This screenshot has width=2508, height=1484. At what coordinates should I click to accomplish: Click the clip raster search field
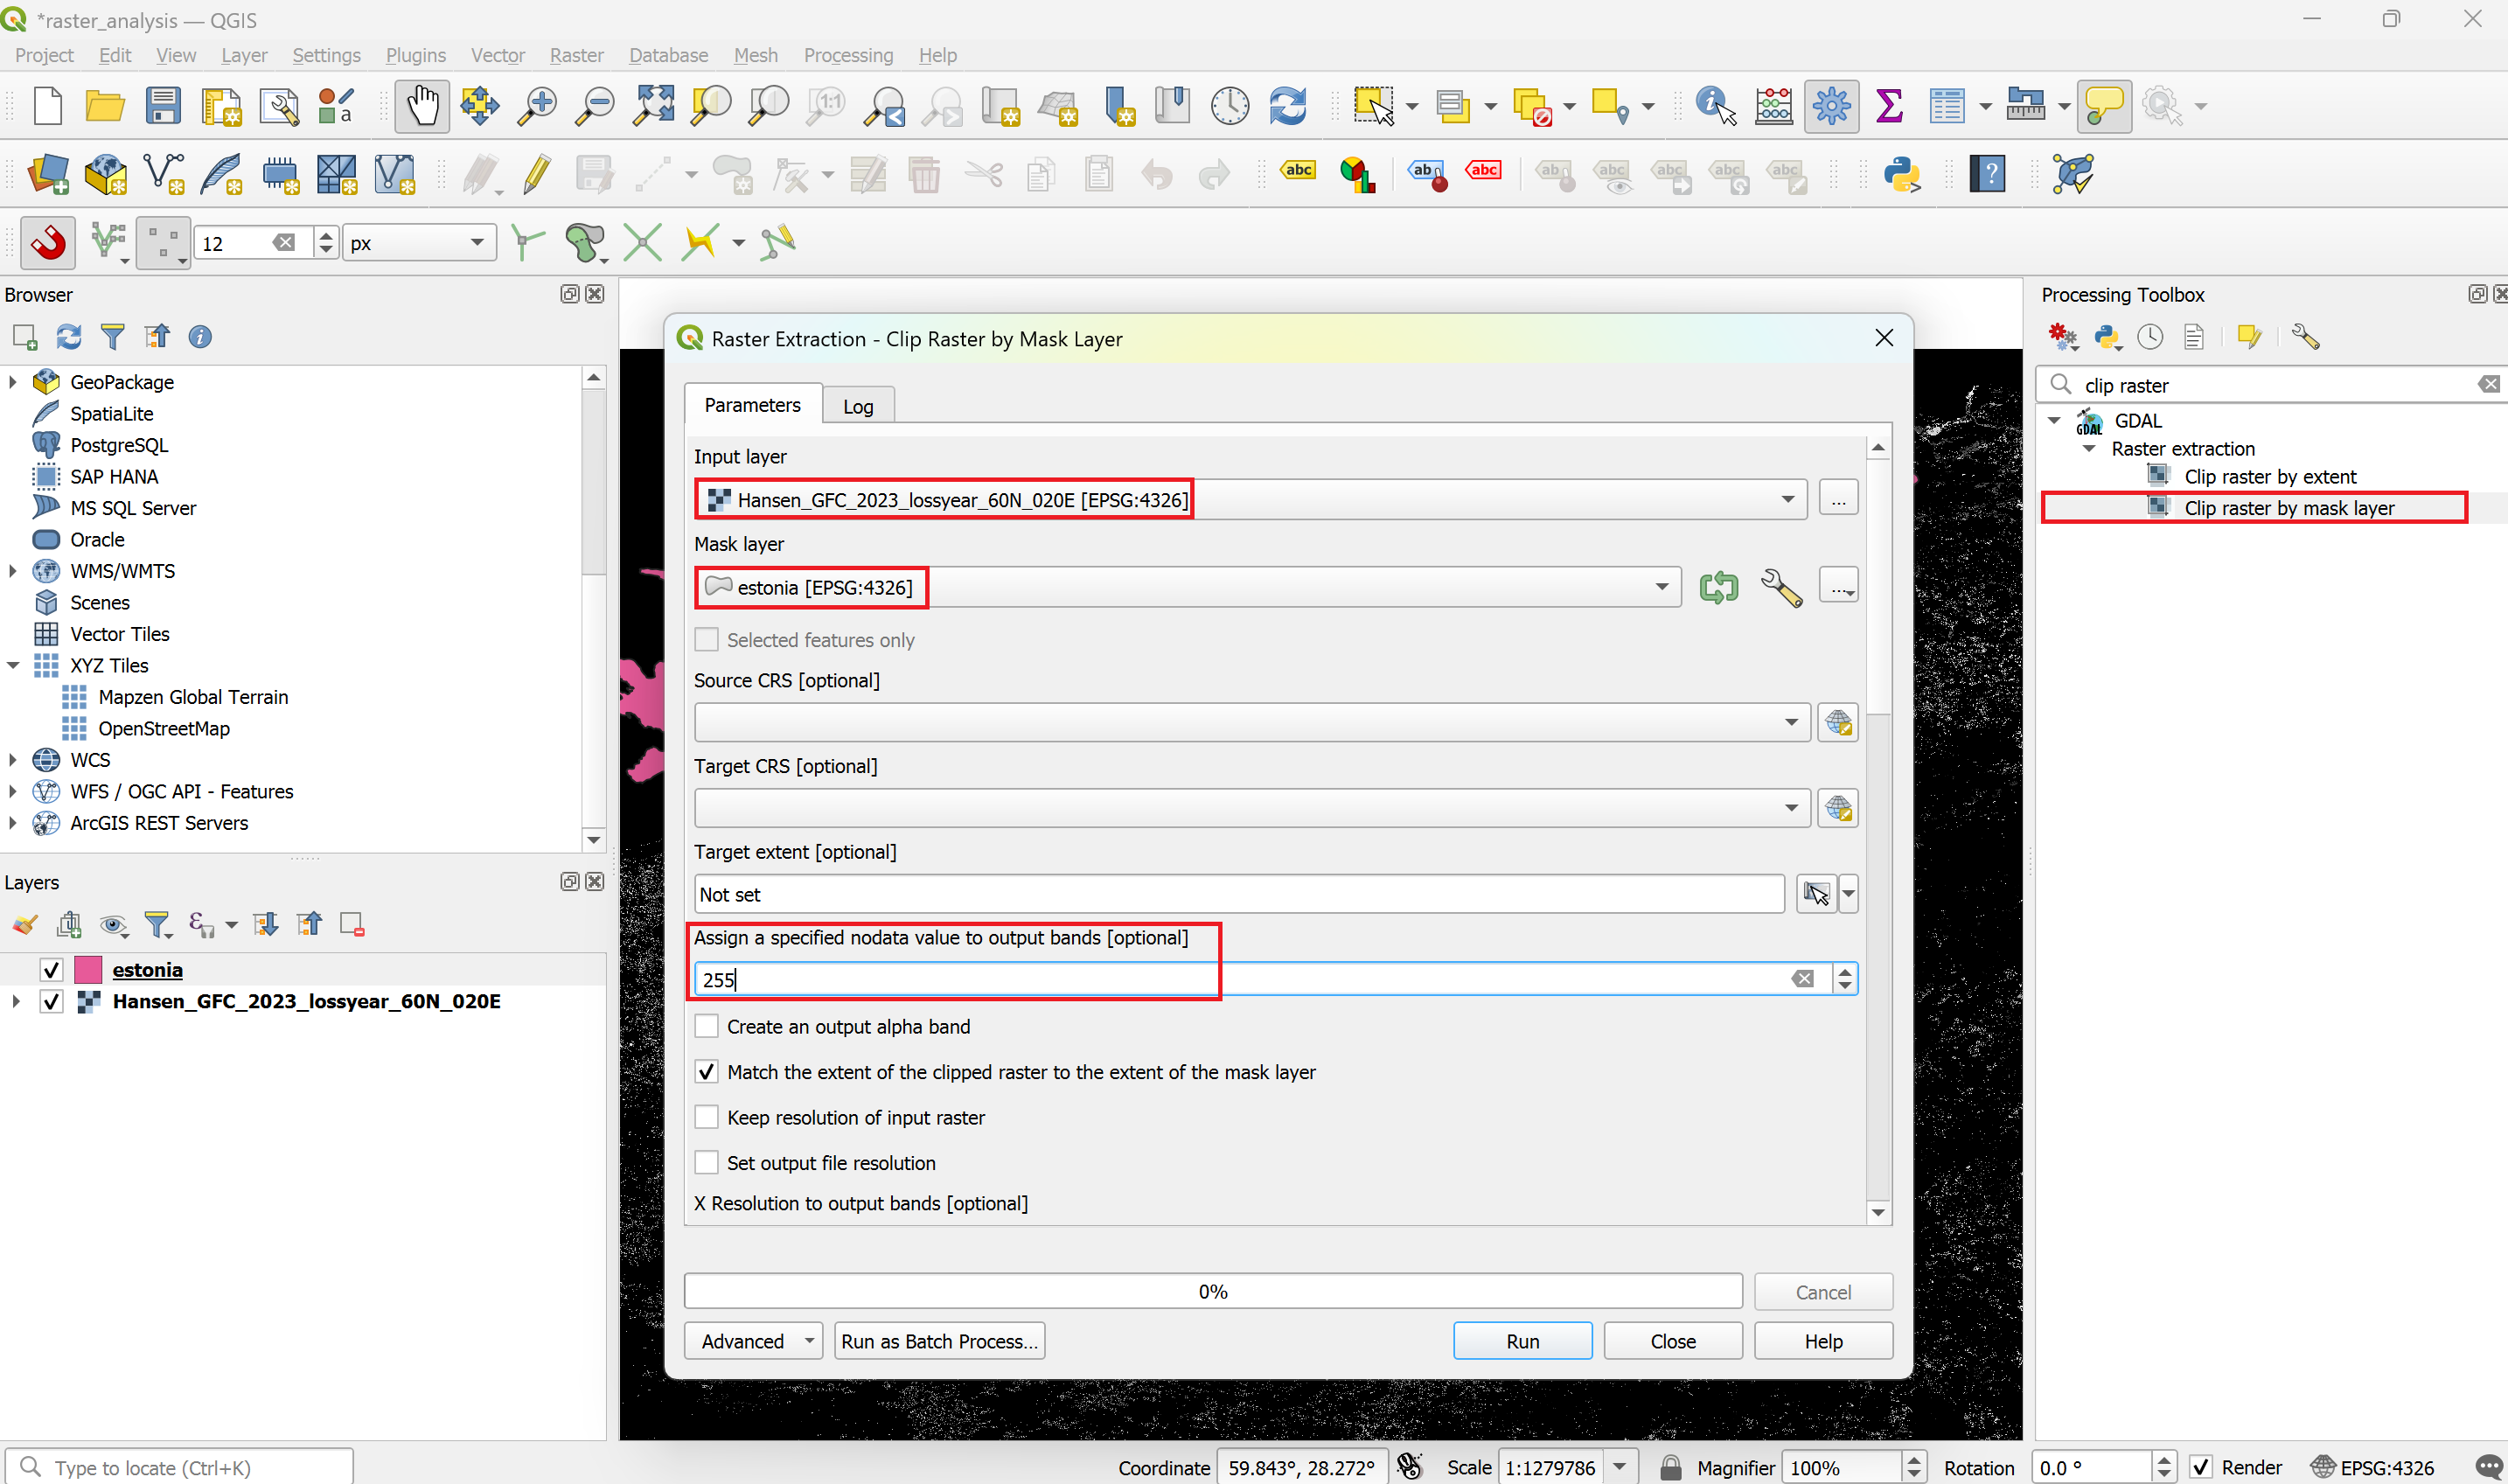point(2270,385)
